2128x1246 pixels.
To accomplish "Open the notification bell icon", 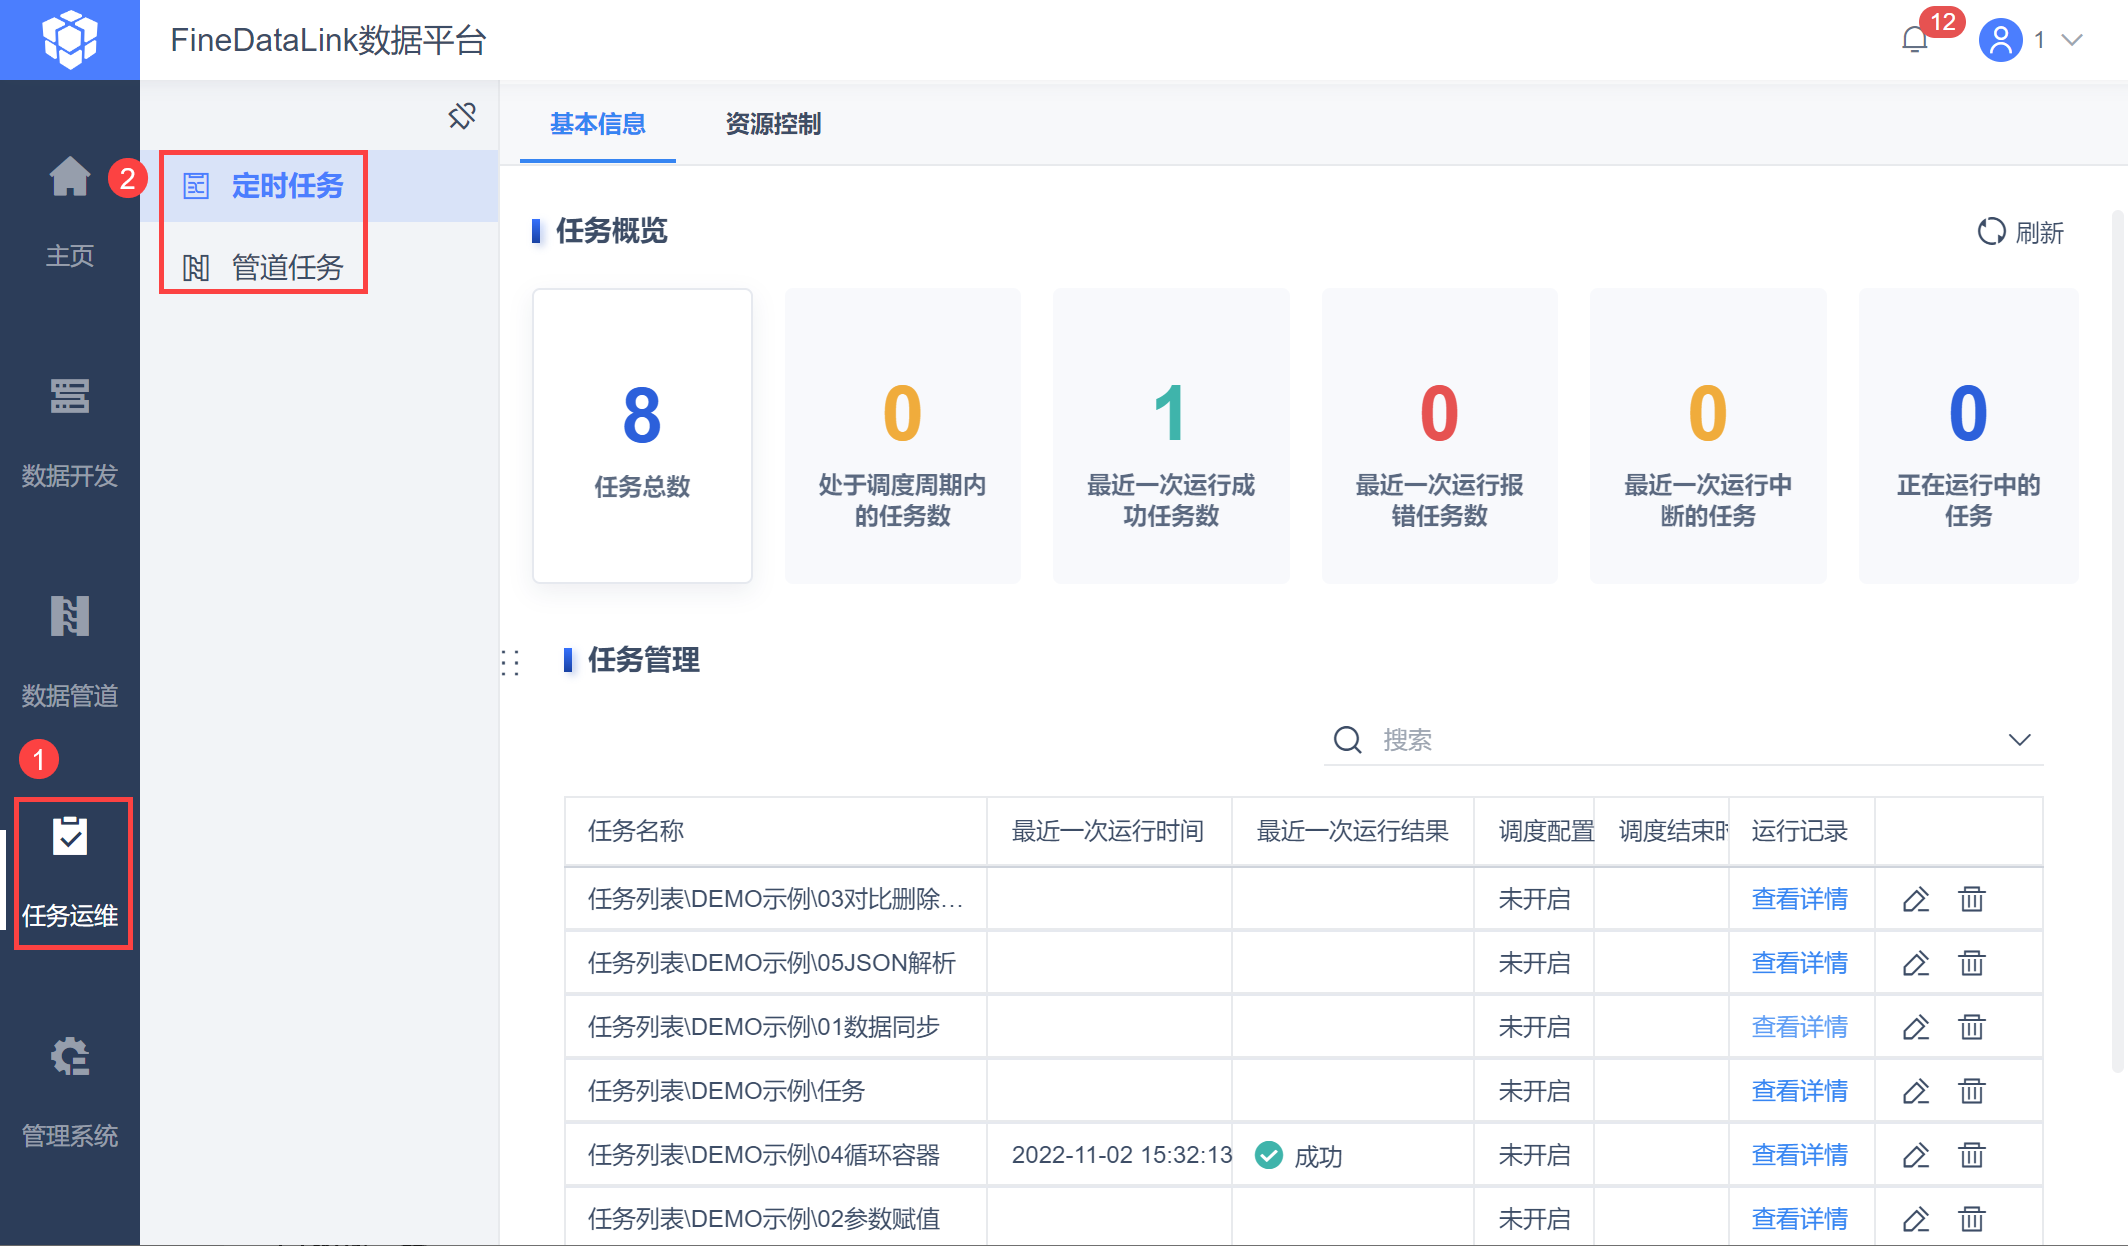I will (x=1914, y=40).
